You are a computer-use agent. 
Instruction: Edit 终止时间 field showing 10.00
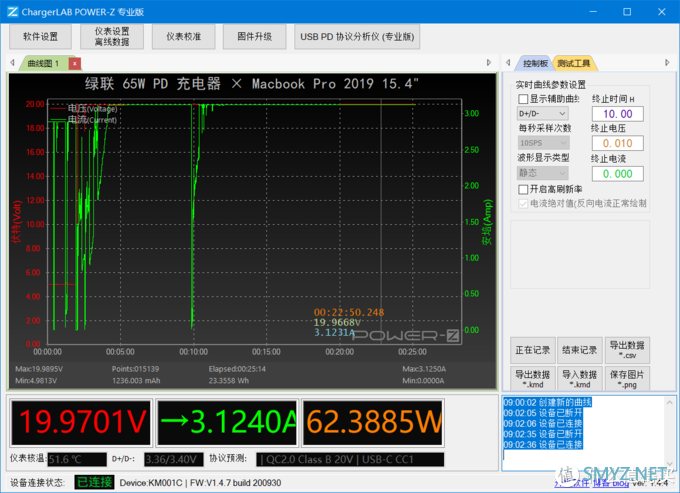click(x=618, y=114)
